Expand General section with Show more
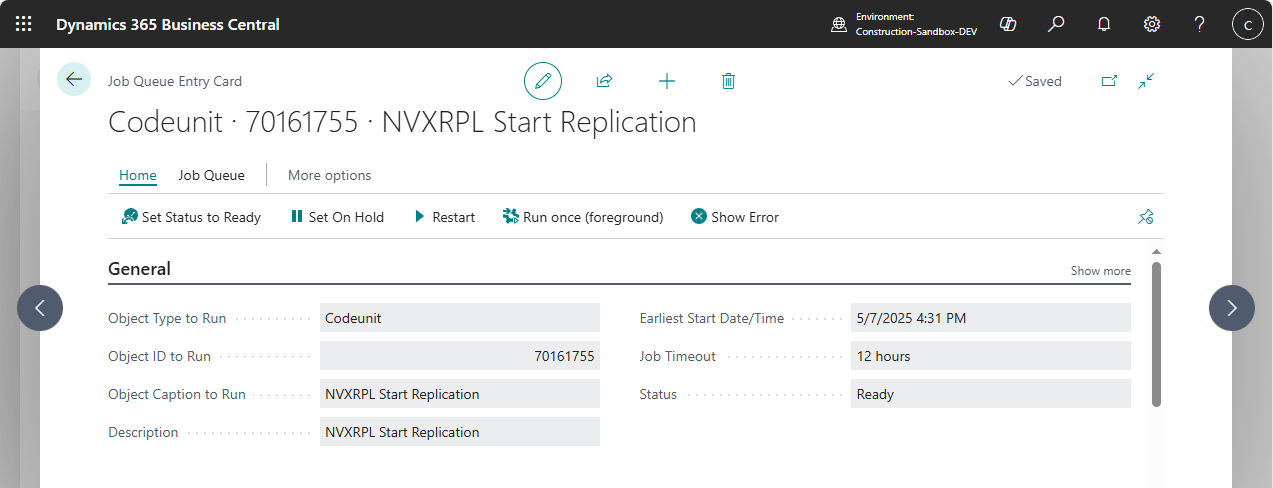The width and height of the screenshot is (1273, 488). click(1100, 271)
